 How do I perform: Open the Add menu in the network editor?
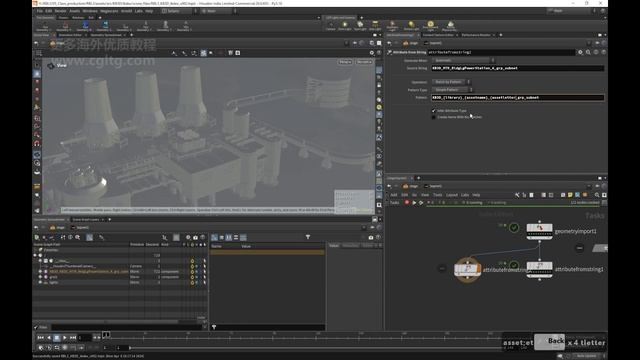393,195
